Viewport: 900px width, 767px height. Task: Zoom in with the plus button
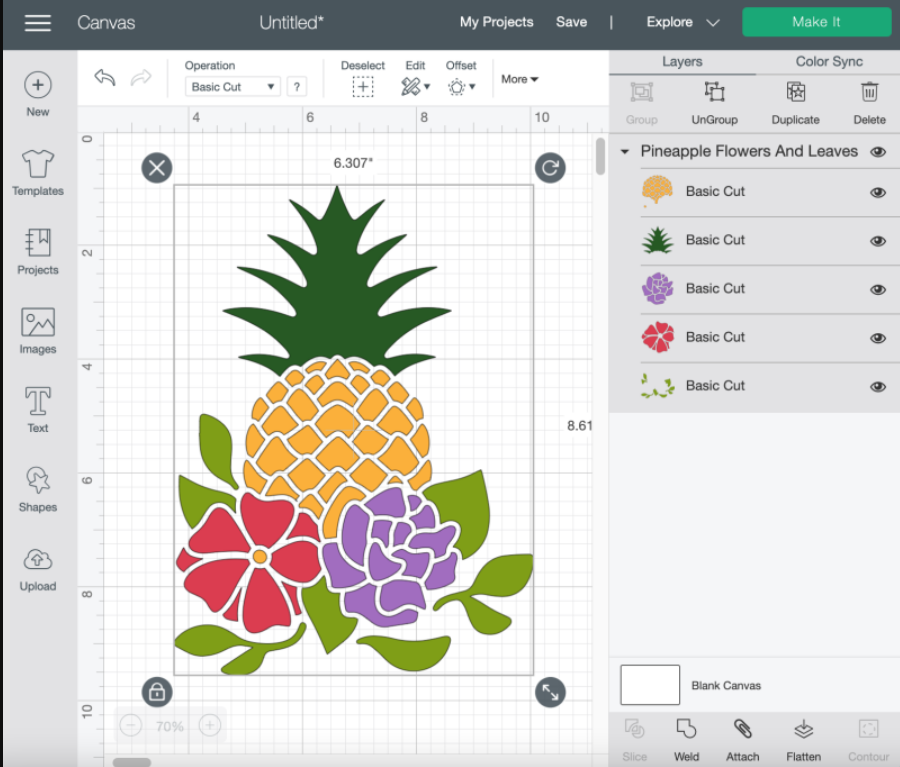210,726
